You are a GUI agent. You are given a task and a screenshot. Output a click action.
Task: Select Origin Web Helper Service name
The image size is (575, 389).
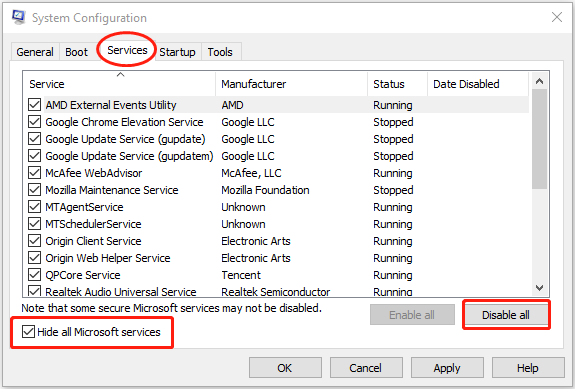(108, 258)
